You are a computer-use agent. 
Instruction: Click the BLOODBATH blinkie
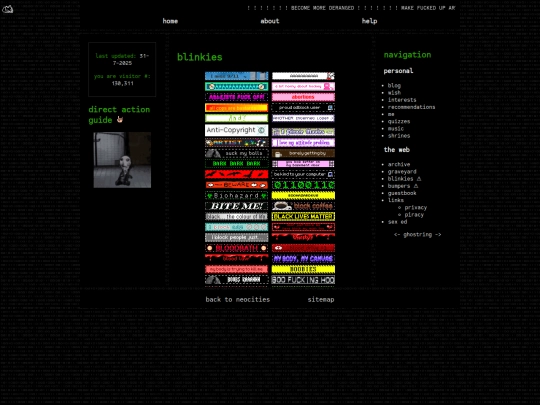coord(236,248)
